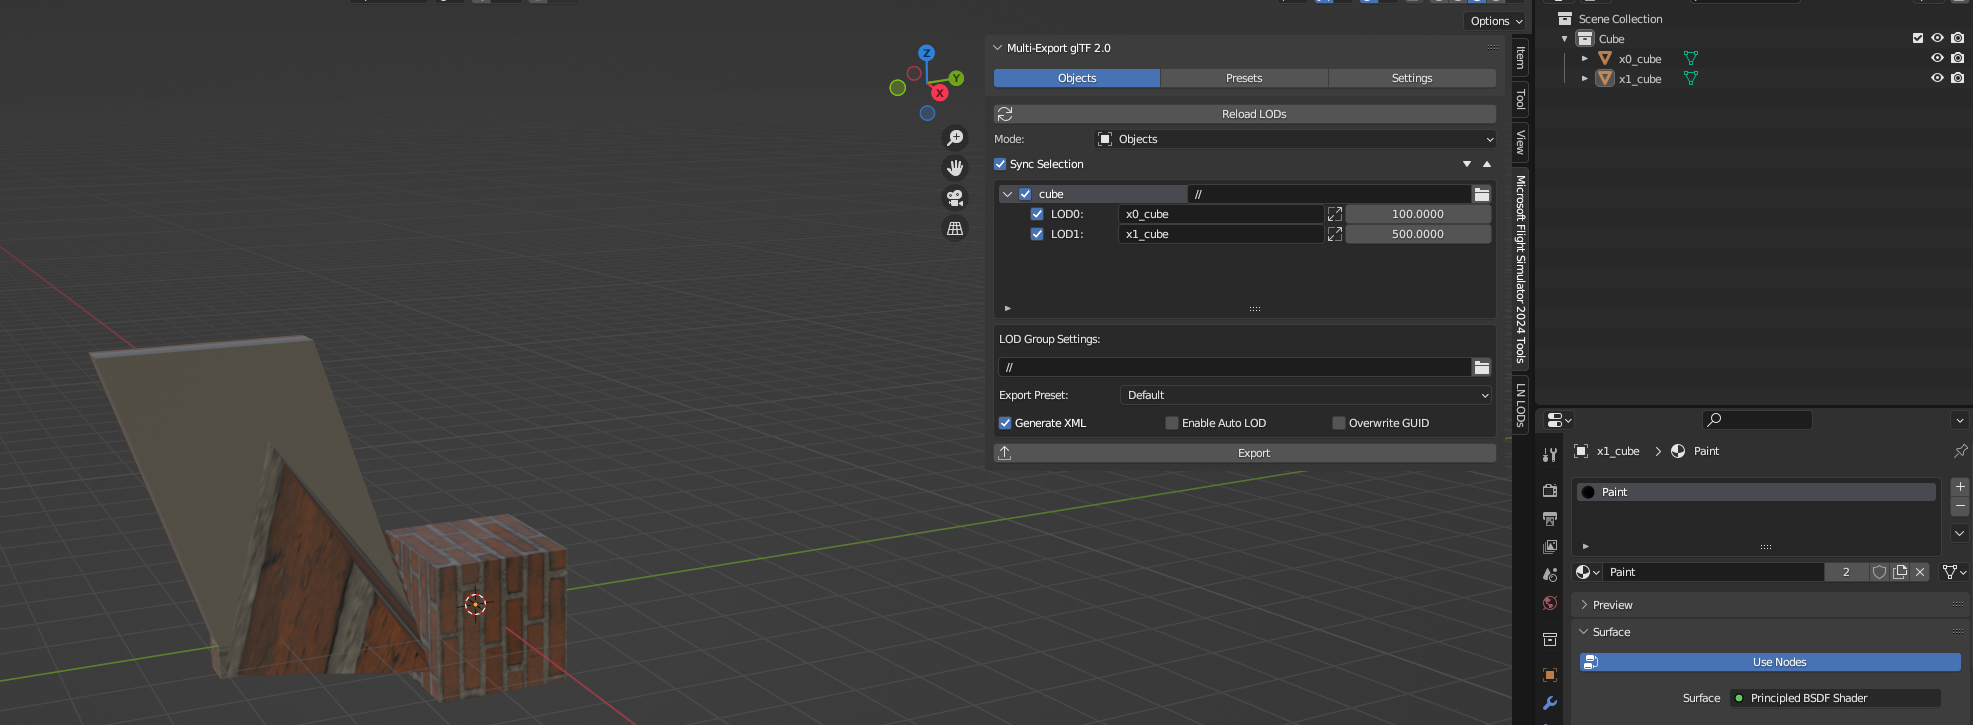The height and width of the screenshot is (725, 1973).
Task: Disable the Sync Selection checkbox
Action: (x=1000, y=164)
